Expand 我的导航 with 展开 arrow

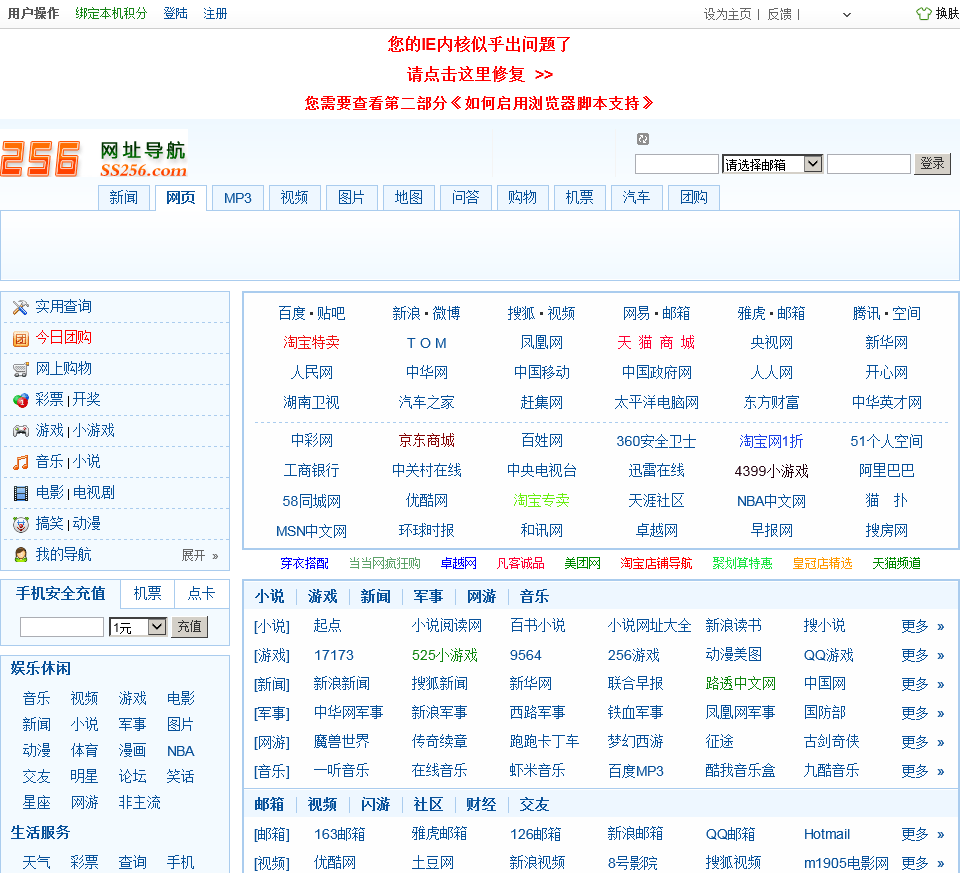coord(200,555)
